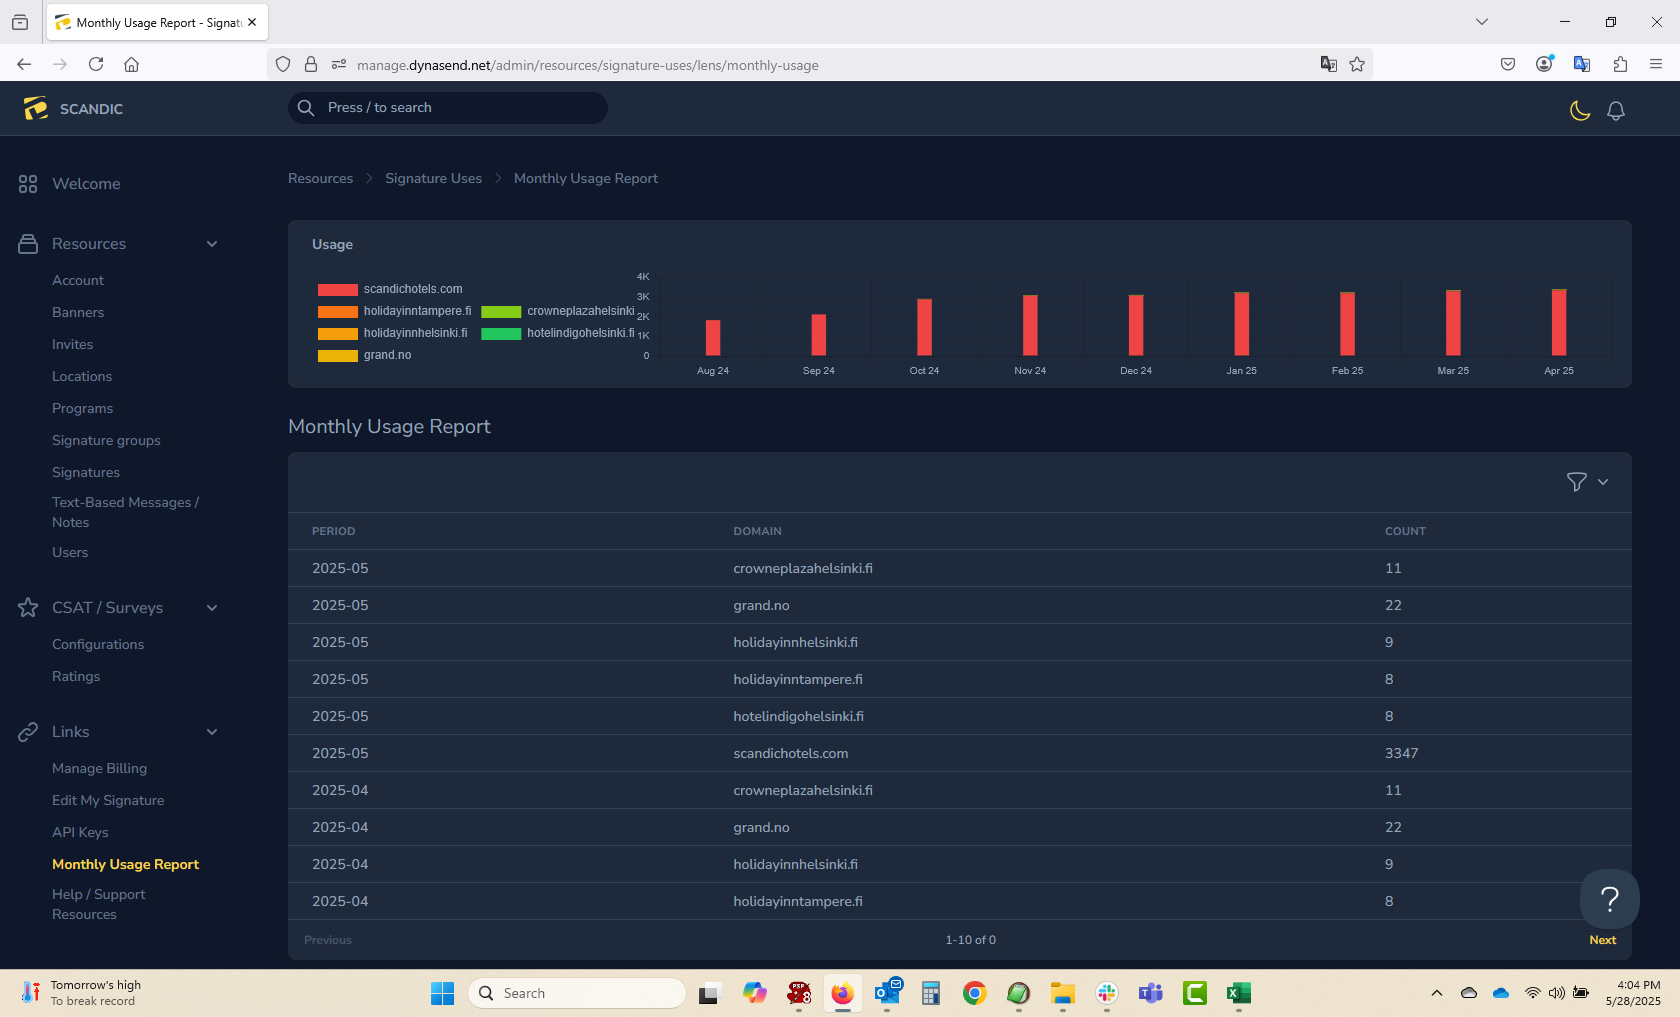1680x1017 pixels.
Task: Open the dark mode moon toggle
Action: [x=1580, y=111]
